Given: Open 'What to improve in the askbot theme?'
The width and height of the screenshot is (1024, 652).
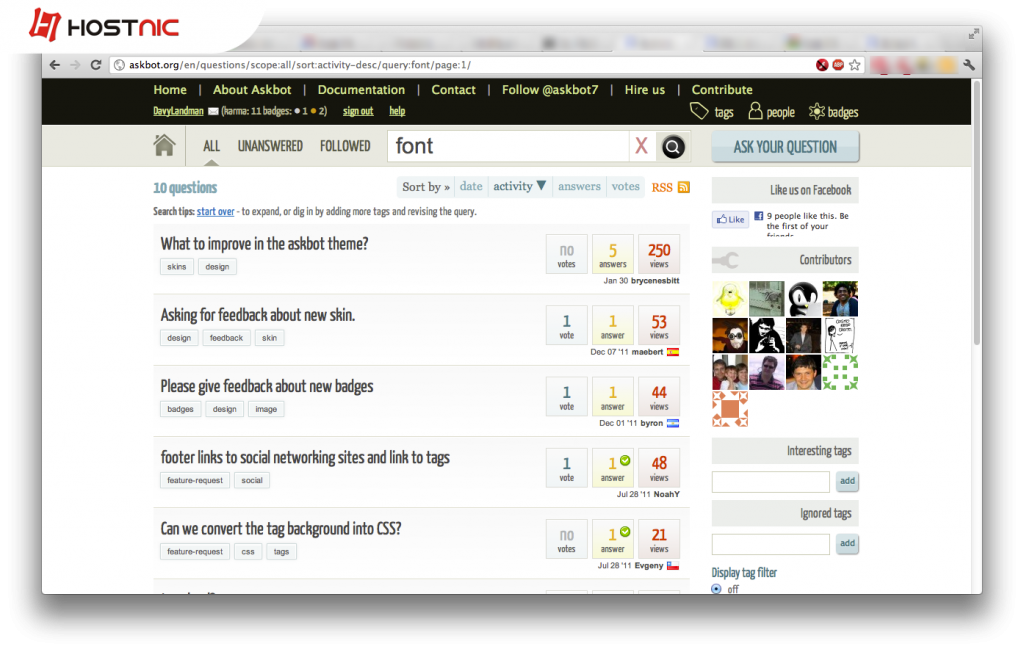Looking at the screenshot, I should click(264, 244).
